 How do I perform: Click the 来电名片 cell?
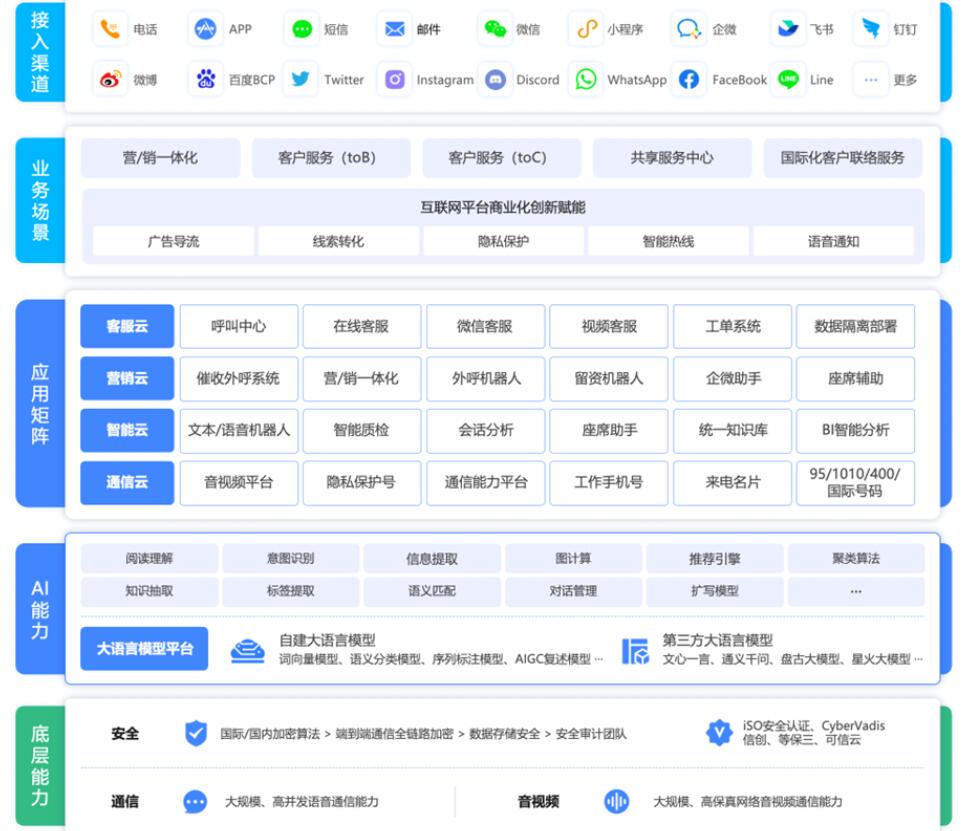732,482
